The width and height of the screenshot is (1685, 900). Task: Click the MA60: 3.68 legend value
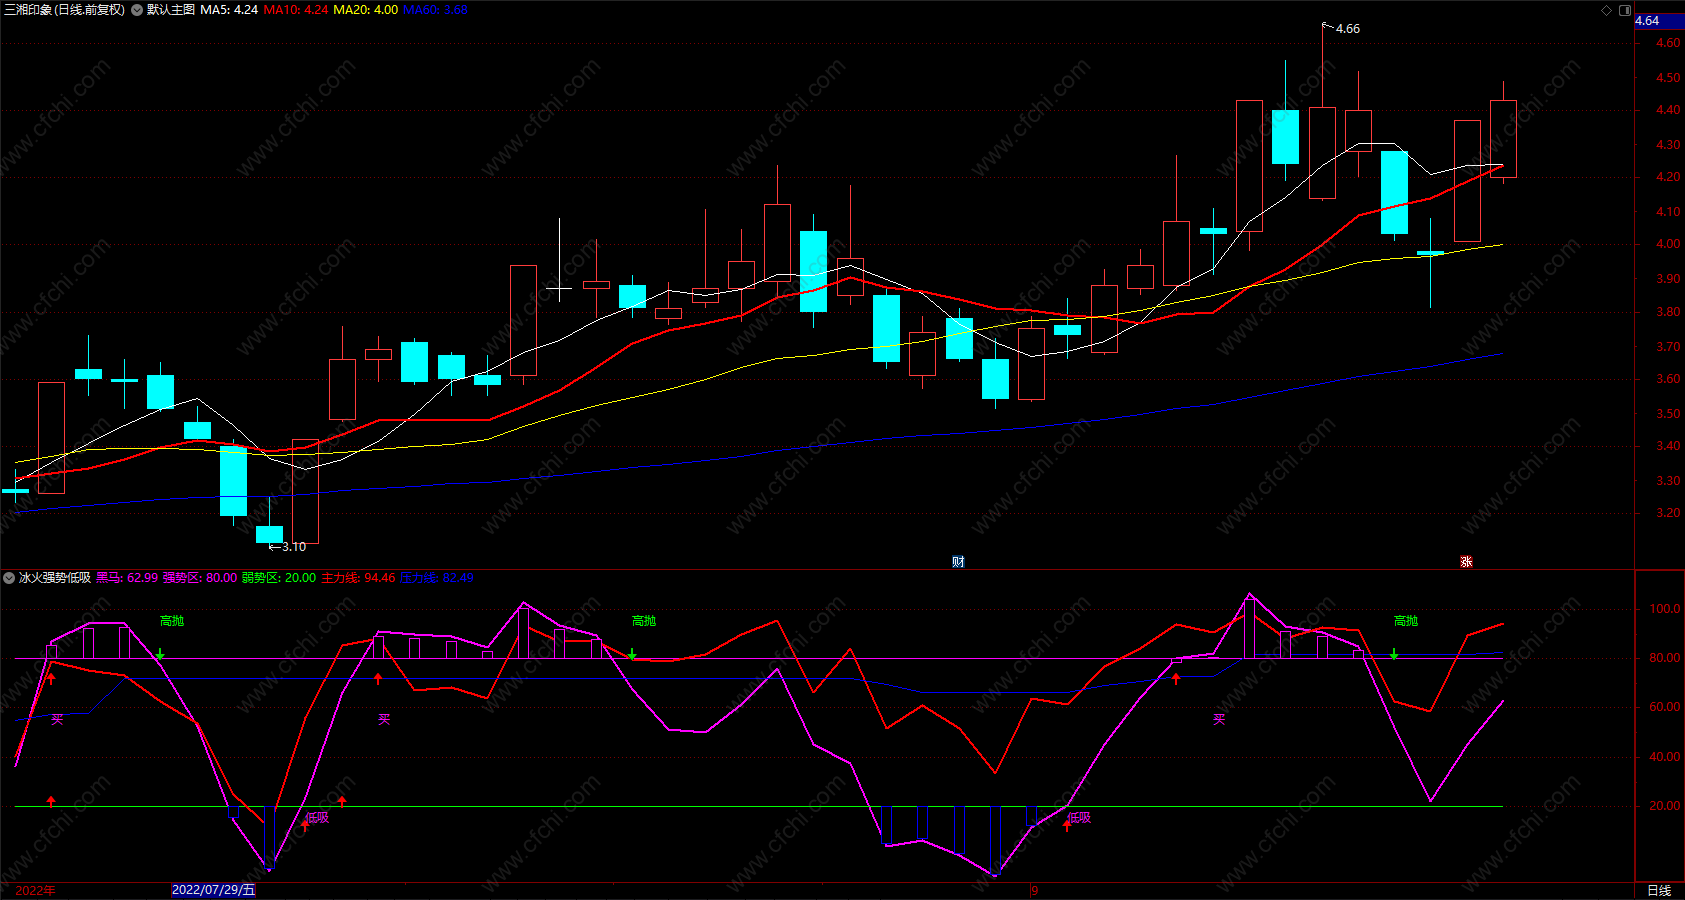[x=436, y=10]
